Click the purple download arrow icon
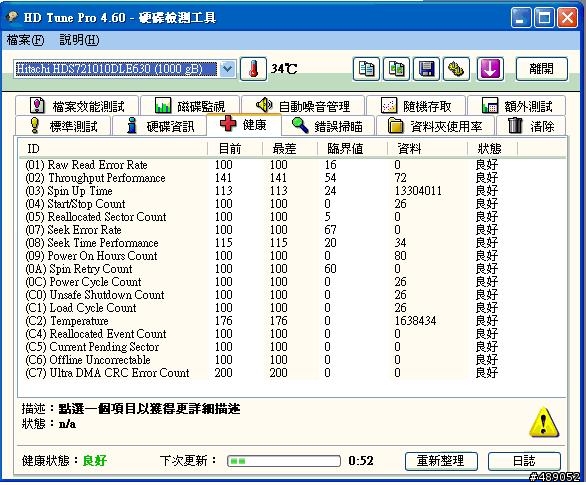The width and height of the screenshot is (586, 485). tap(490, 69)
